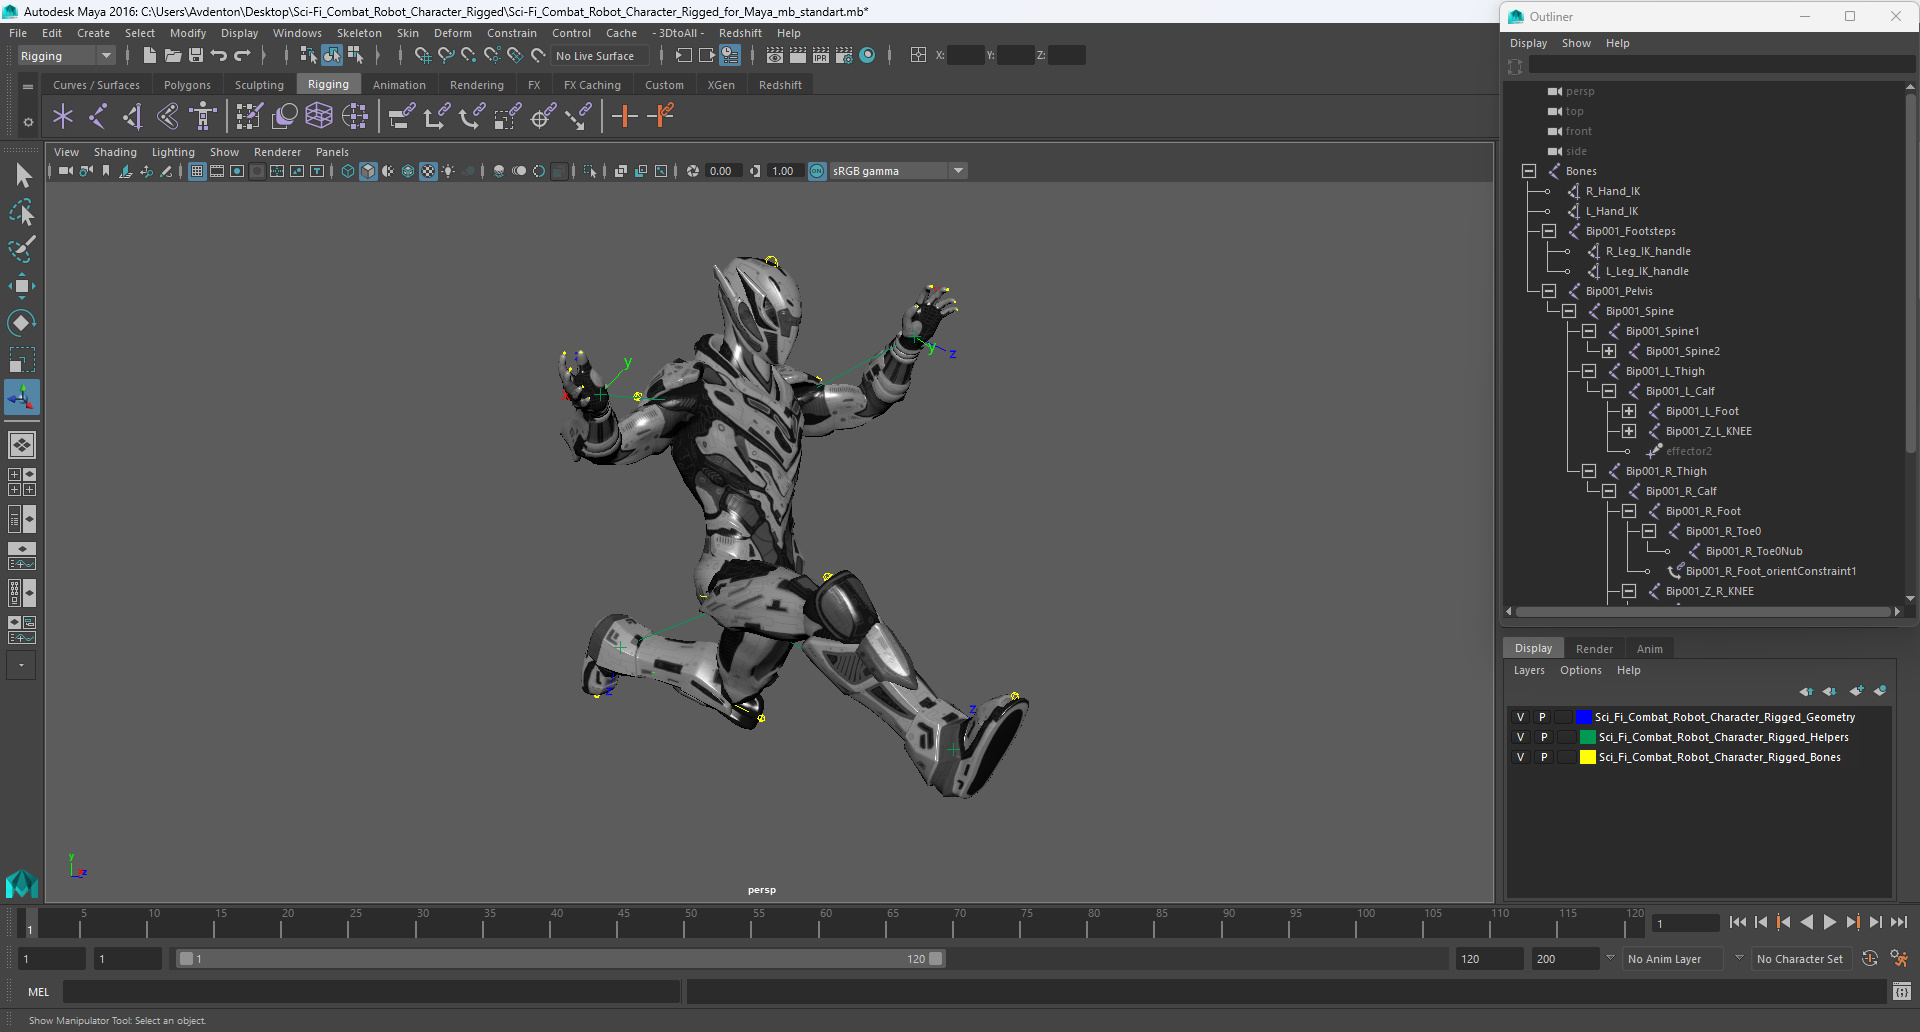Click the orange Set Key shelf icon
Screen dimensions: 1920x1032
[x=625, y=116]
